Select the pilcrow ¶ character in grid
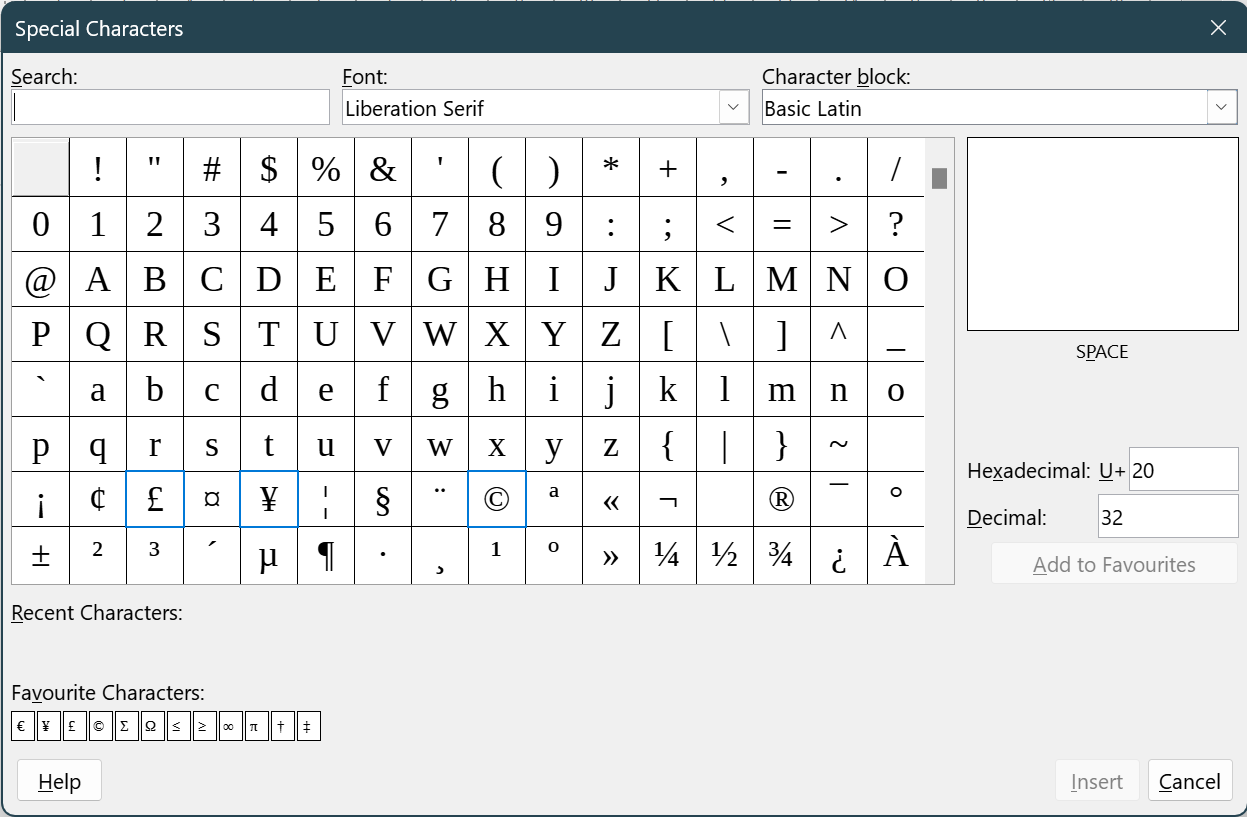Screen dimensions: 1247x817 (326, 555)
